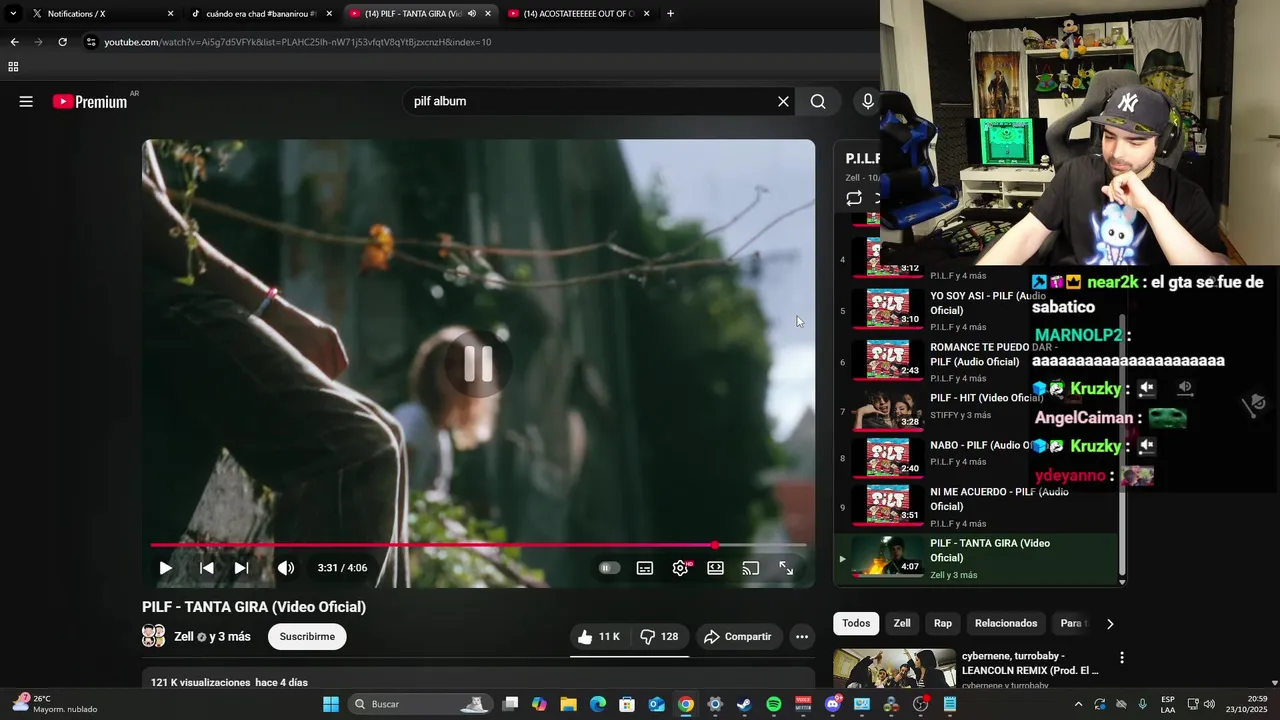The width and height of the screenshot is (1280, 720).
Task: Click the 'pilf album' search field
Action: (x=590, y=101)
